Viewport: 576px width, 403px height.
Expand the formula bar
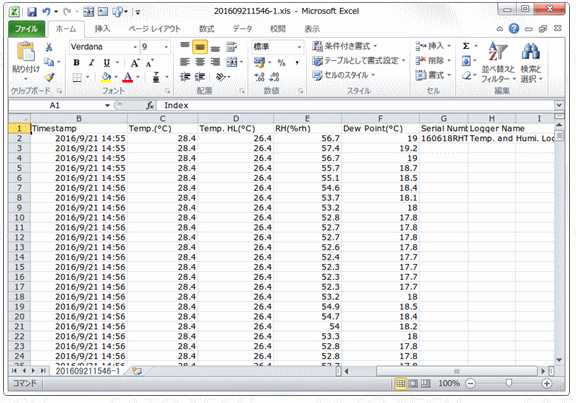click(559, 105)
